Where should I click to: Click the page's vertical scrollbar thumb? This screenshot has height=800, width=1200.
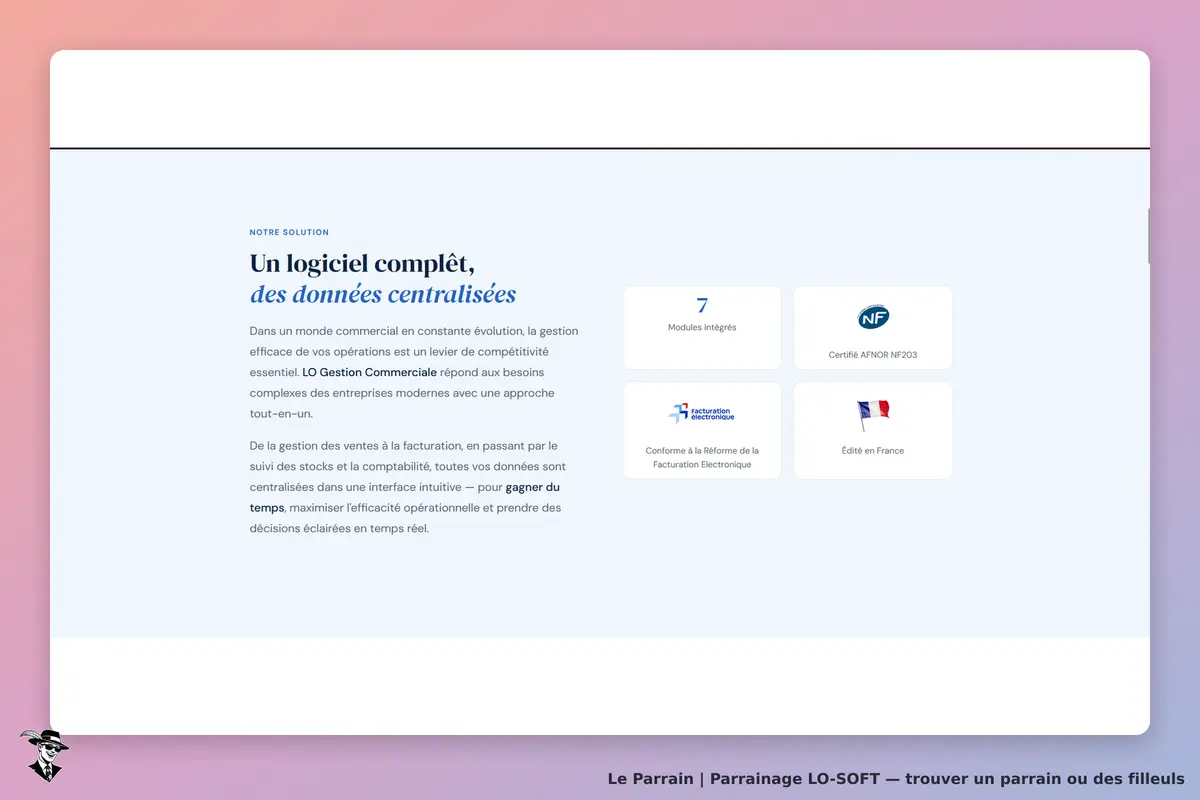tap(1148, 236)
